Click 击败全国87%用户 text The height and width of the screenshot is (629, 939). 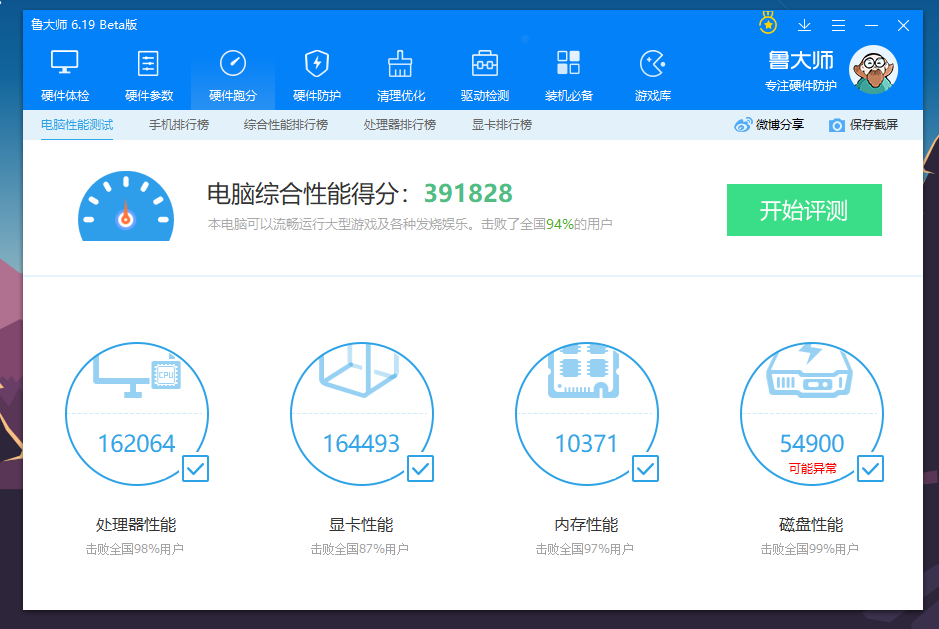(359, 549)
